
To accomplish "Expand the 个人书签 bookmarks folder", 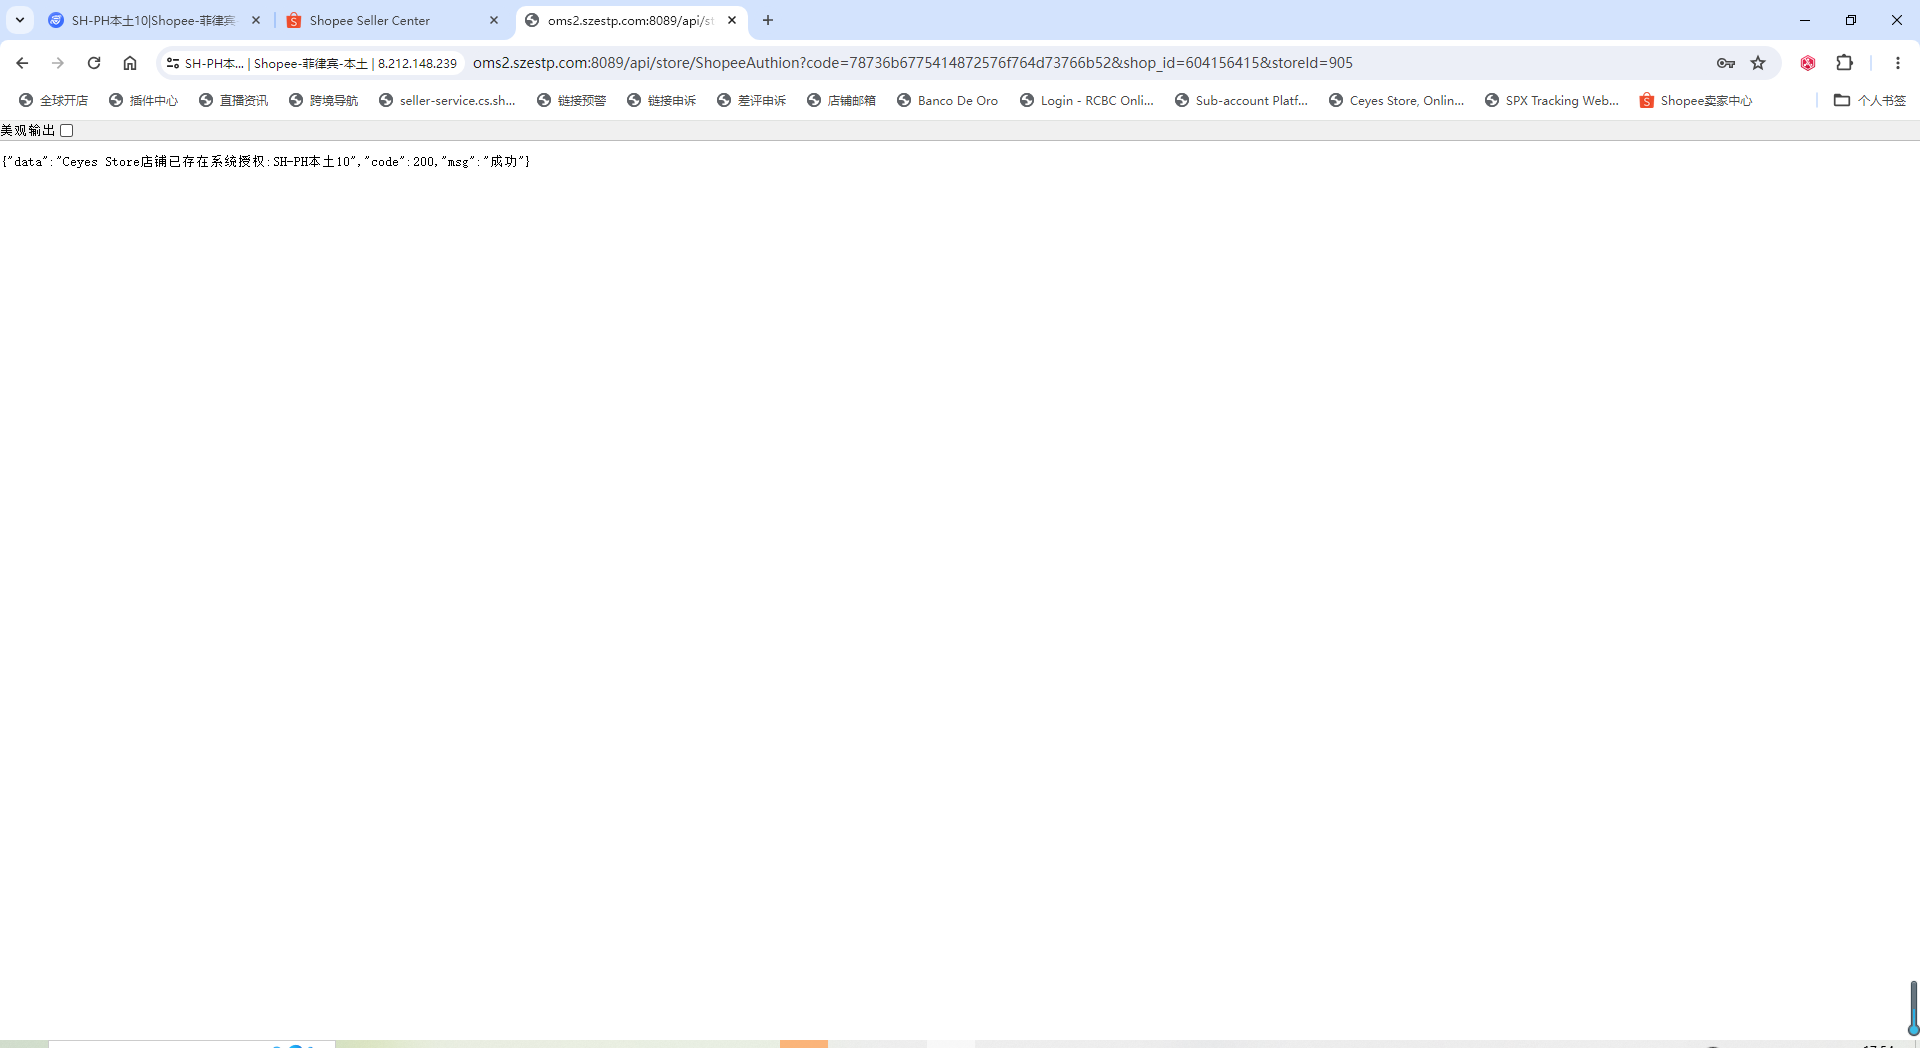I will tap(1870, 101).
